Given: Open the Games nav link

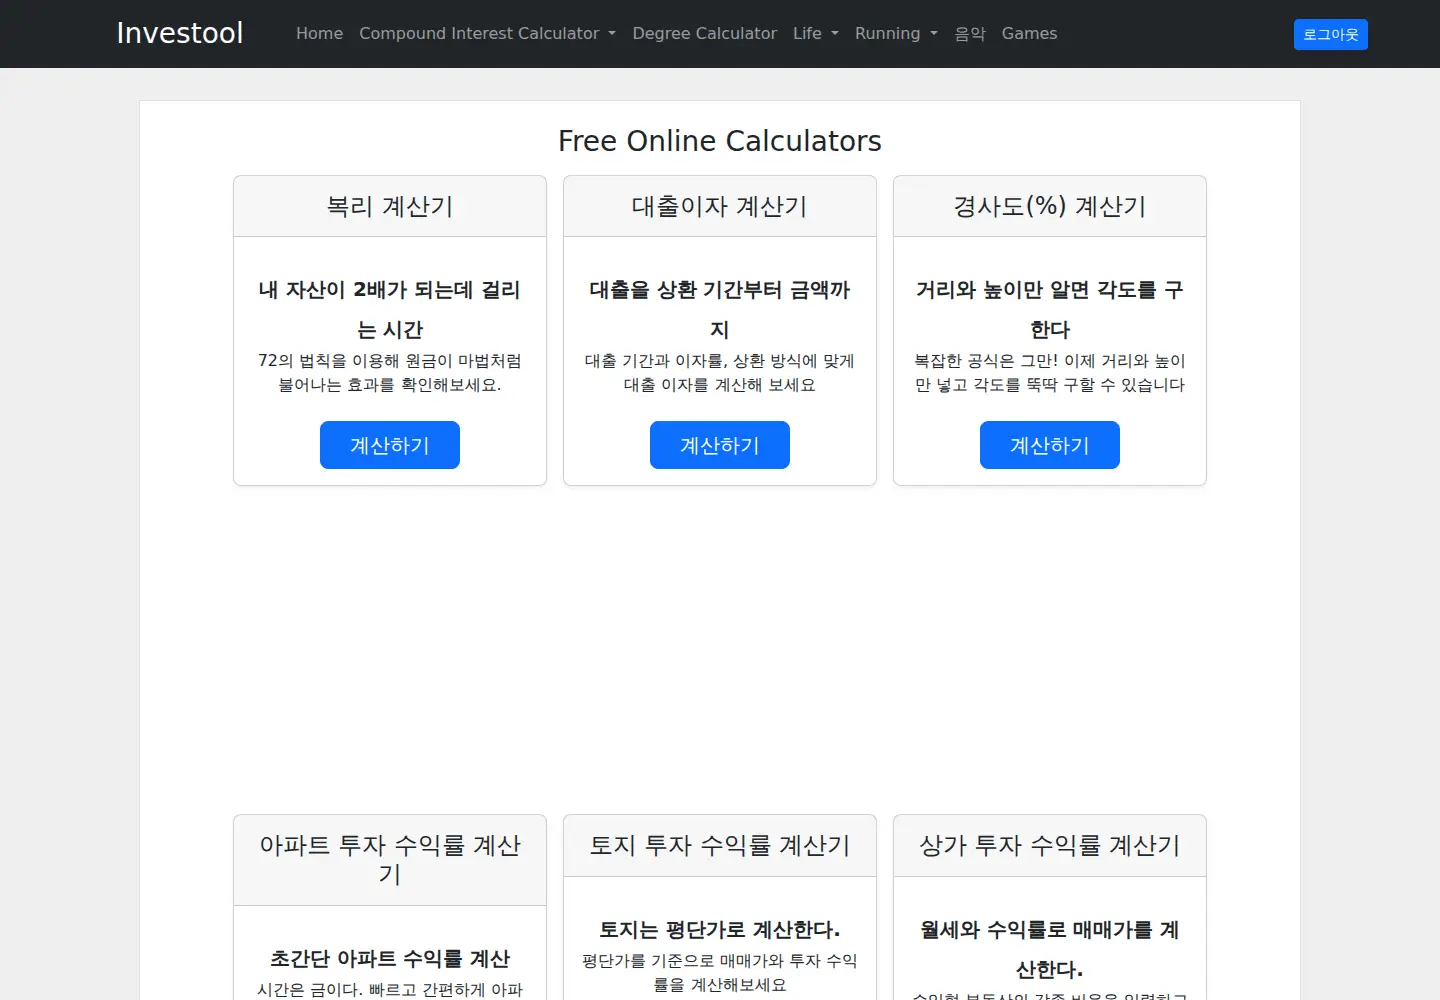Looking at the screenshot, I should [1029, 33].
